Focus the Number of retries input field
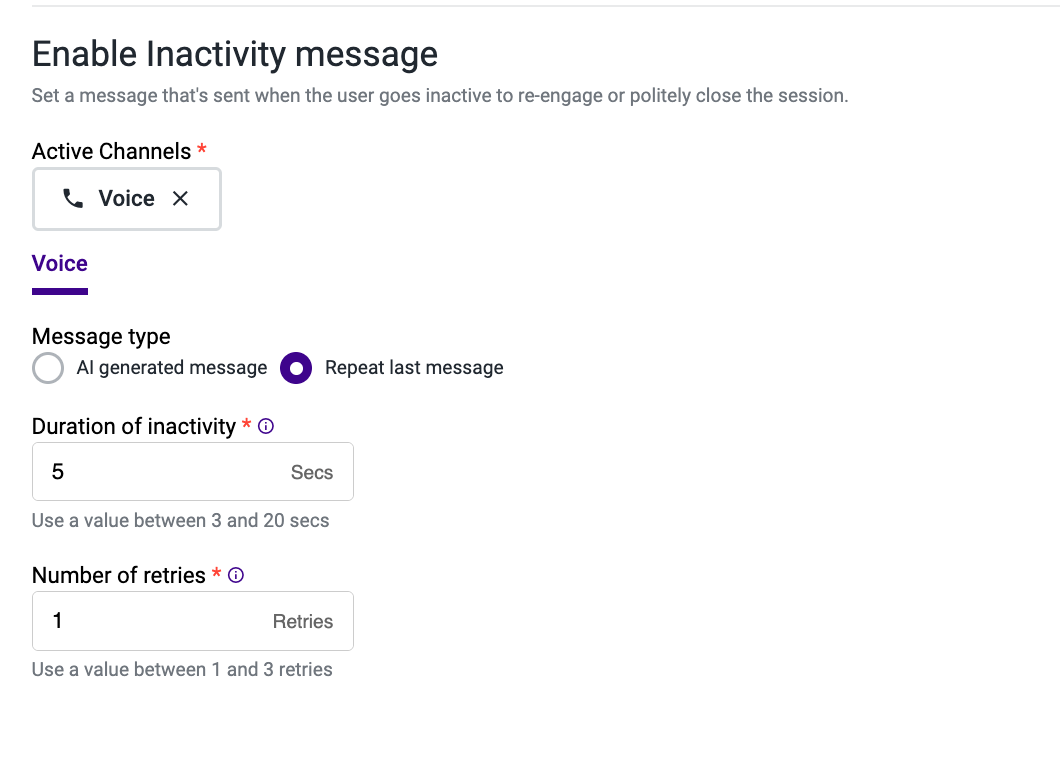1060x776 pixels. [x=193, y=621]
